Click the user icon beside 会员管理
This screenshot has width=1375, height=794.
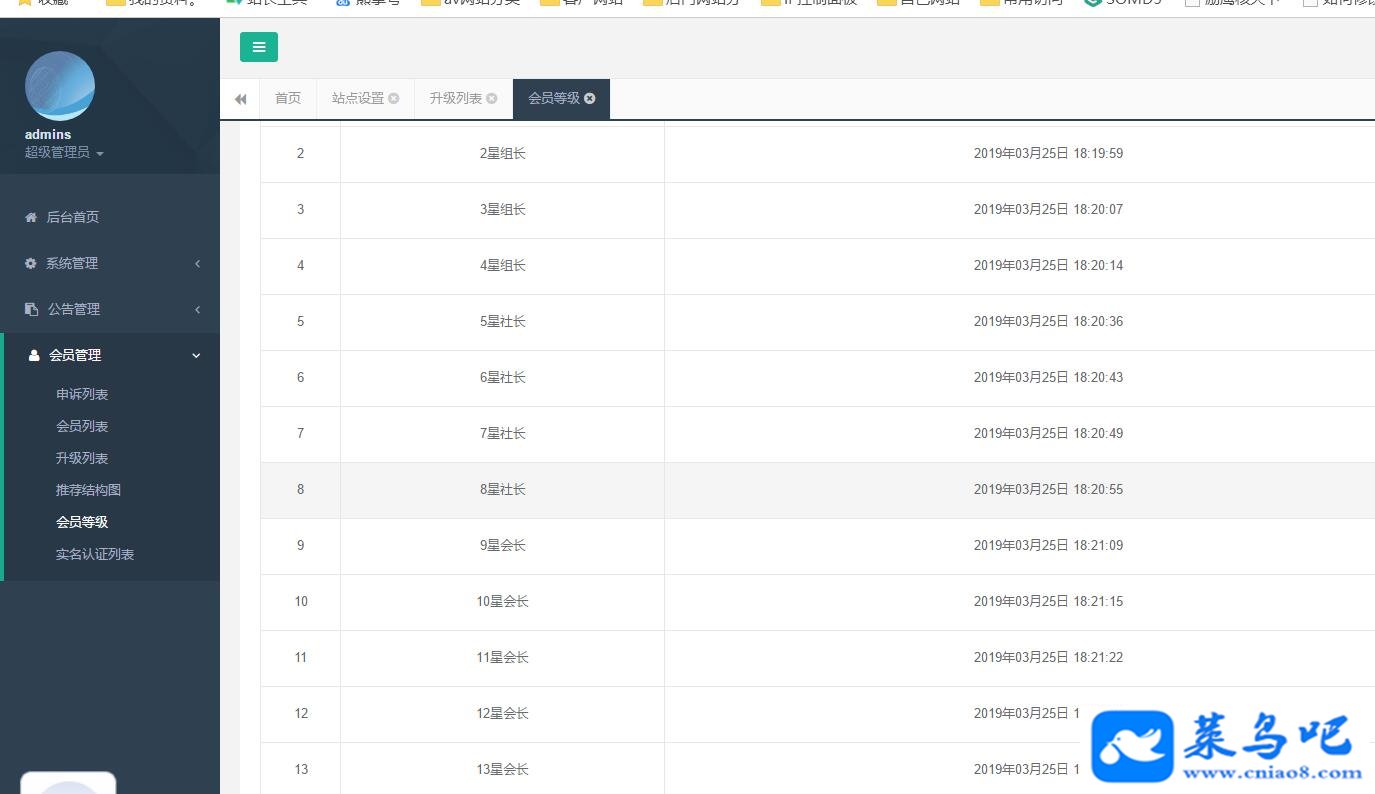pyautogui.click(x=34, y=355)
